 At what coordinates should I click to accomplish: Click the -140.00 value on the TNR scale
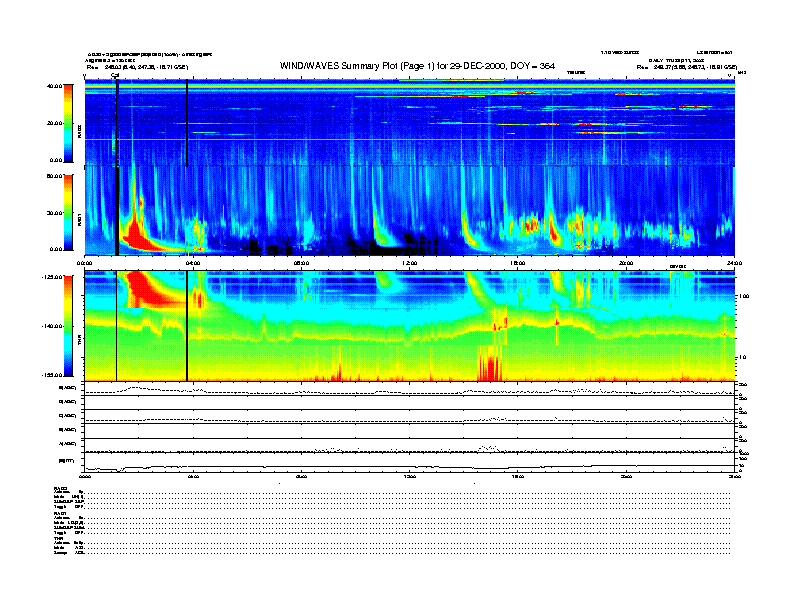point(52,326)
